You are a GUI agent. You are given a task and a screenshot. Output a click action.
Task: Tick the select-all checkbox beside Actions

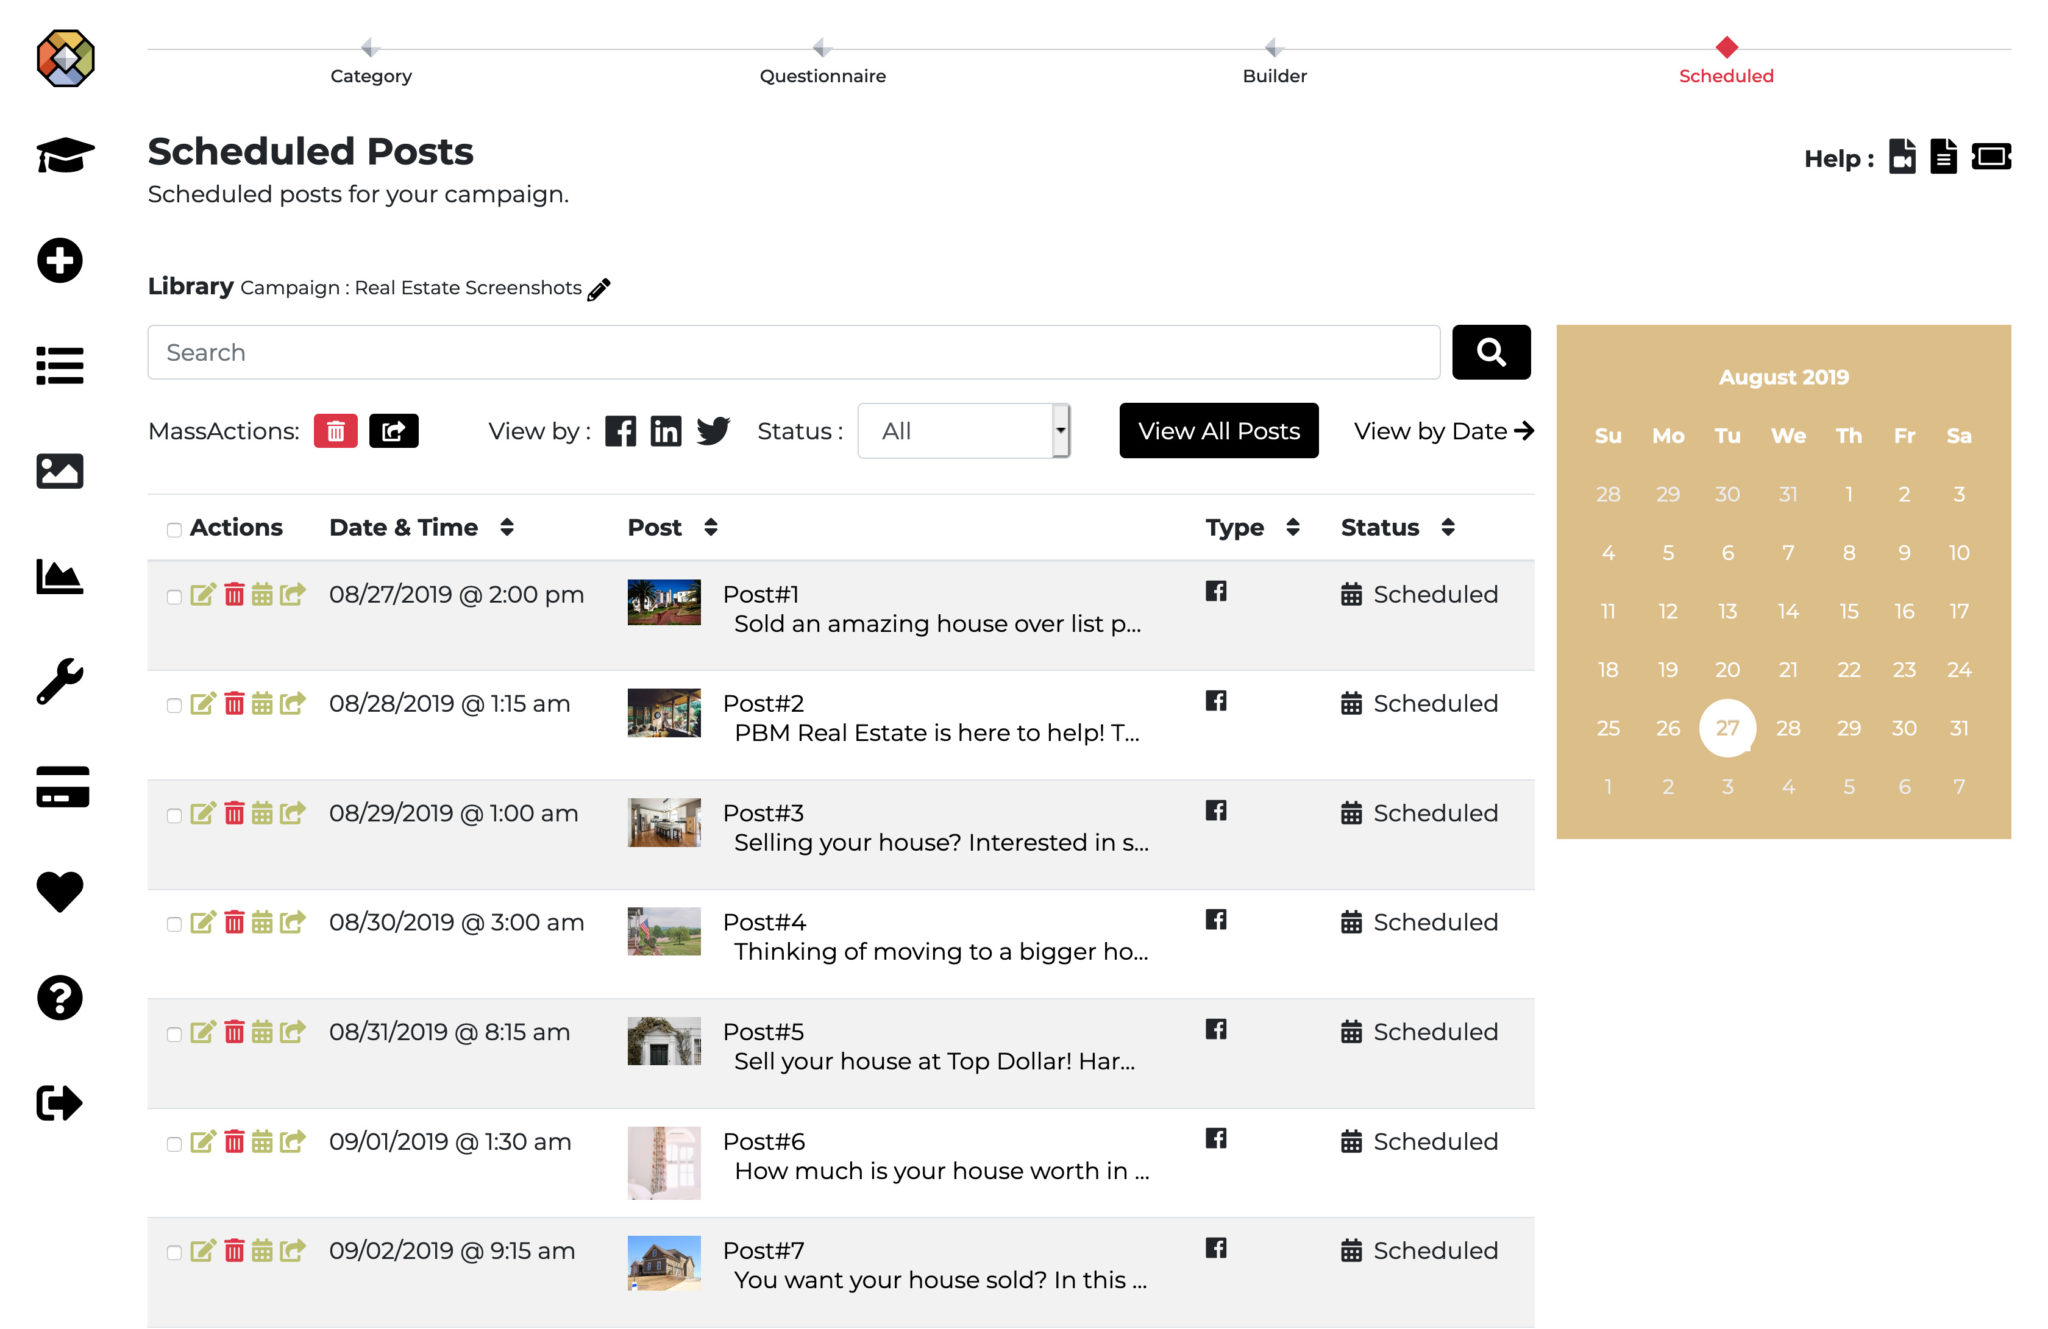pos(174,529)
